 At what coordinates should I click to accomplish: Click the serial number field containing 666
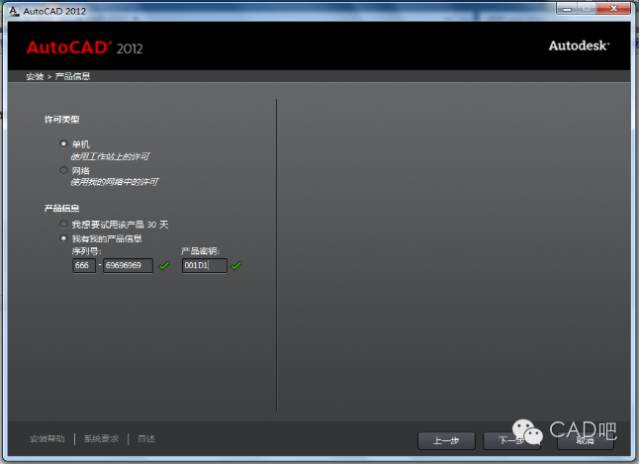(84, 265)
